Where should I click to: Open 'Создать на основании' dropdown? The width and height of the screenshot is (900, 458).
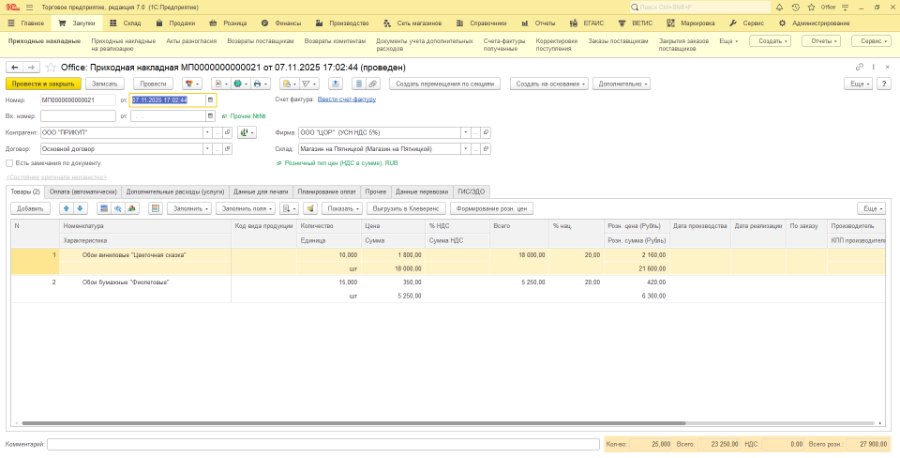coord(550,84)
